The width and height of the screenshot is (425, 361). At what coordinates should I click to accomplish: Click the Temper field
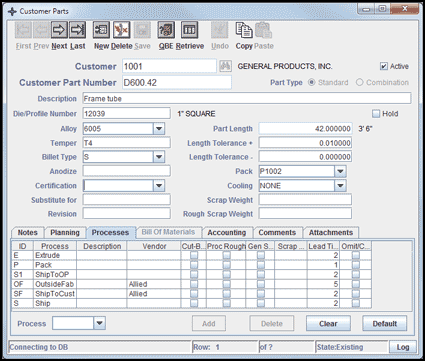point(126,143)
